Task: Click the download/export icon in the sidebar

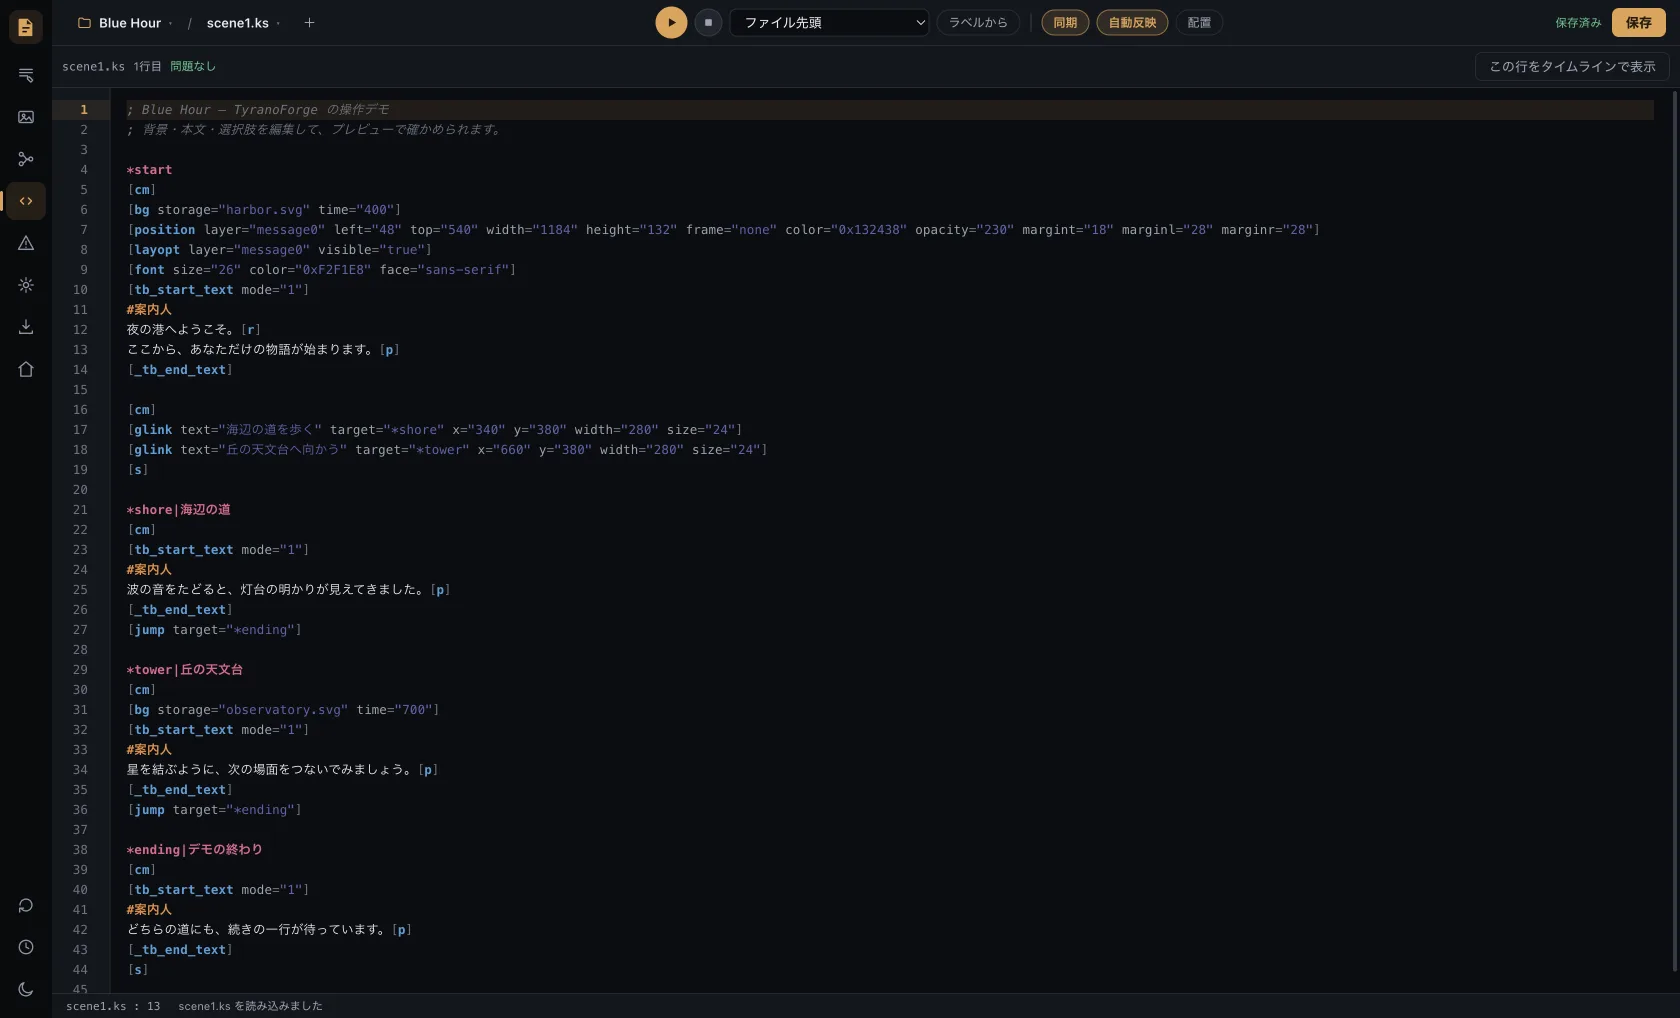Action: [26, 327]
